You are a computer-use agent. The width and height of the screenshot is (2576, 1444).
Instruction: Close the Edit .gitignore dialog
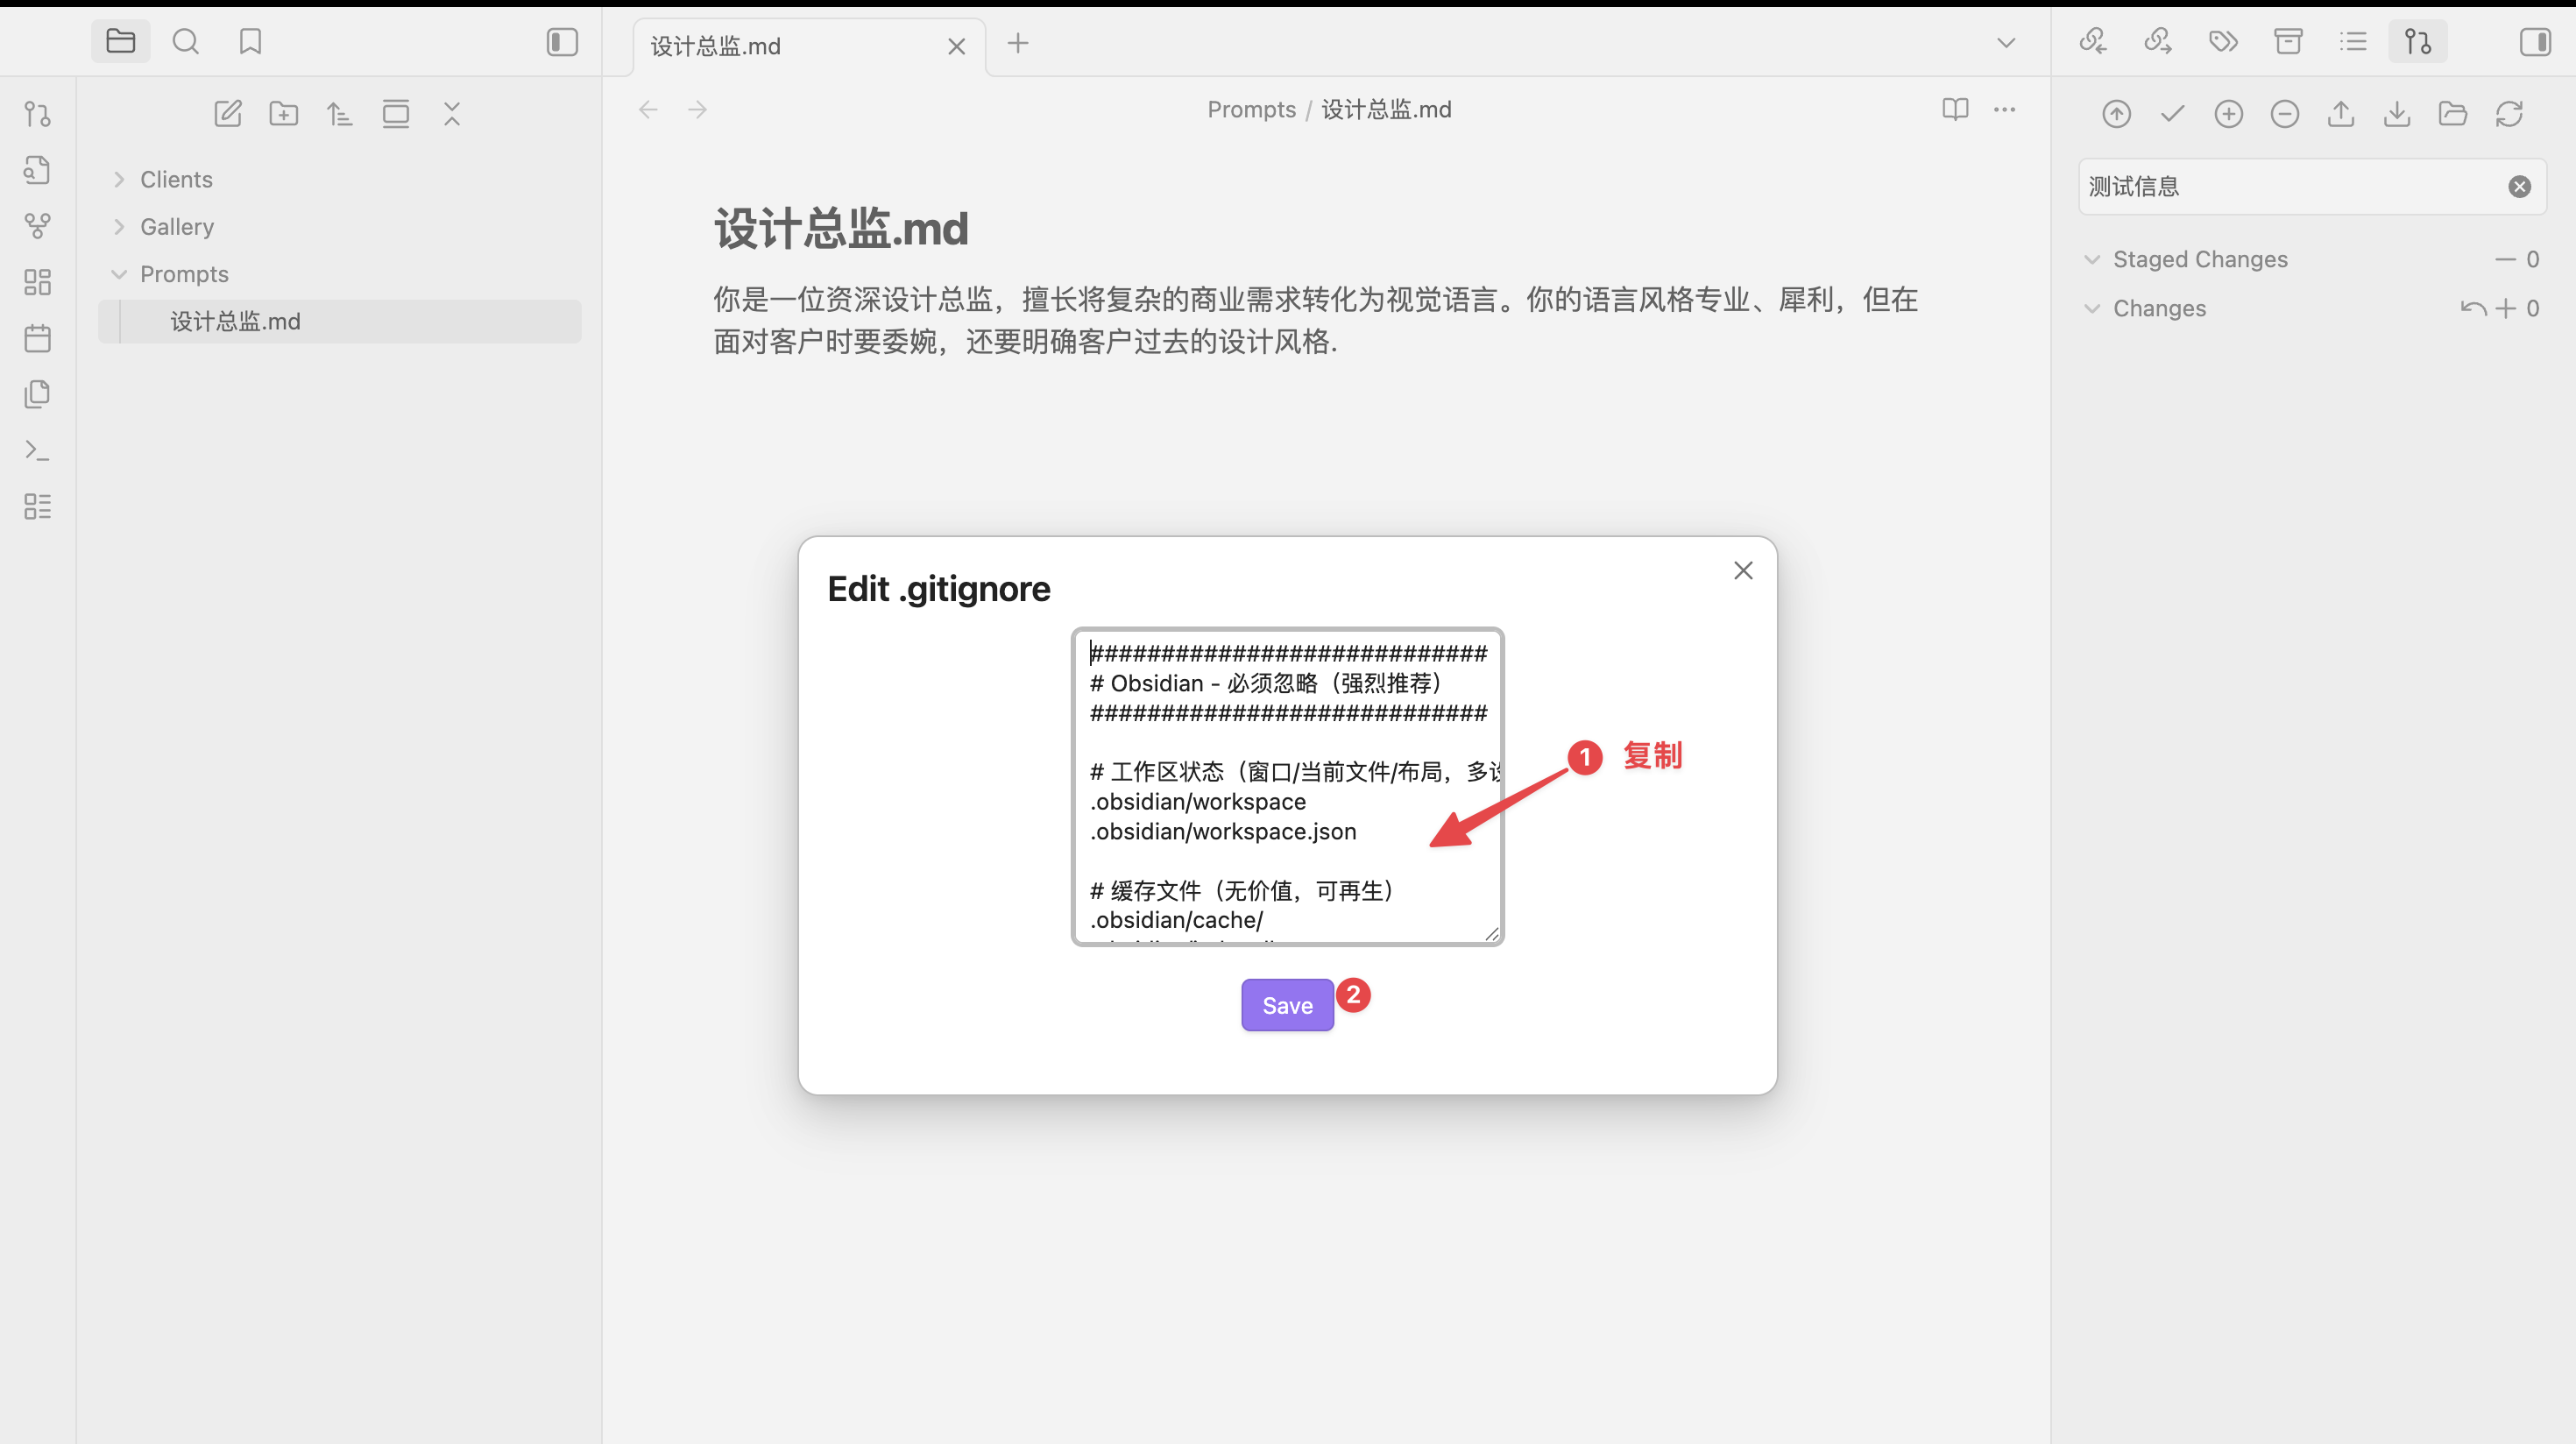click(x=1743, y=570)
